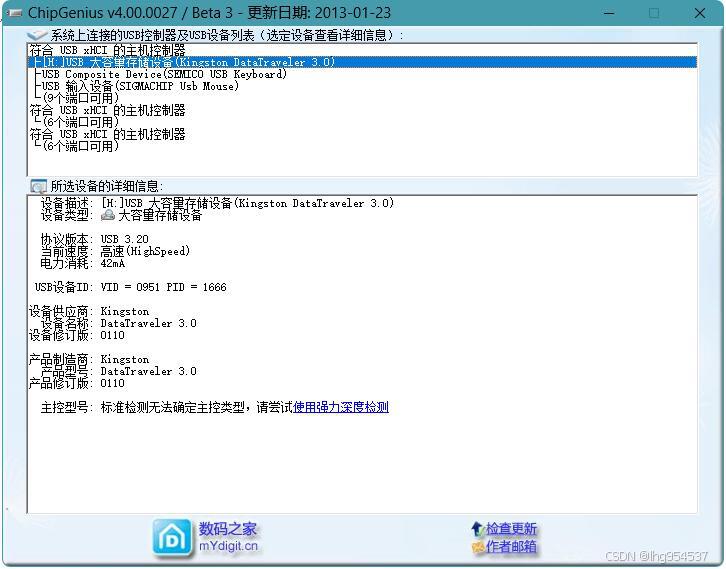Click the 设备描述 line in details pane

point(217,203)
